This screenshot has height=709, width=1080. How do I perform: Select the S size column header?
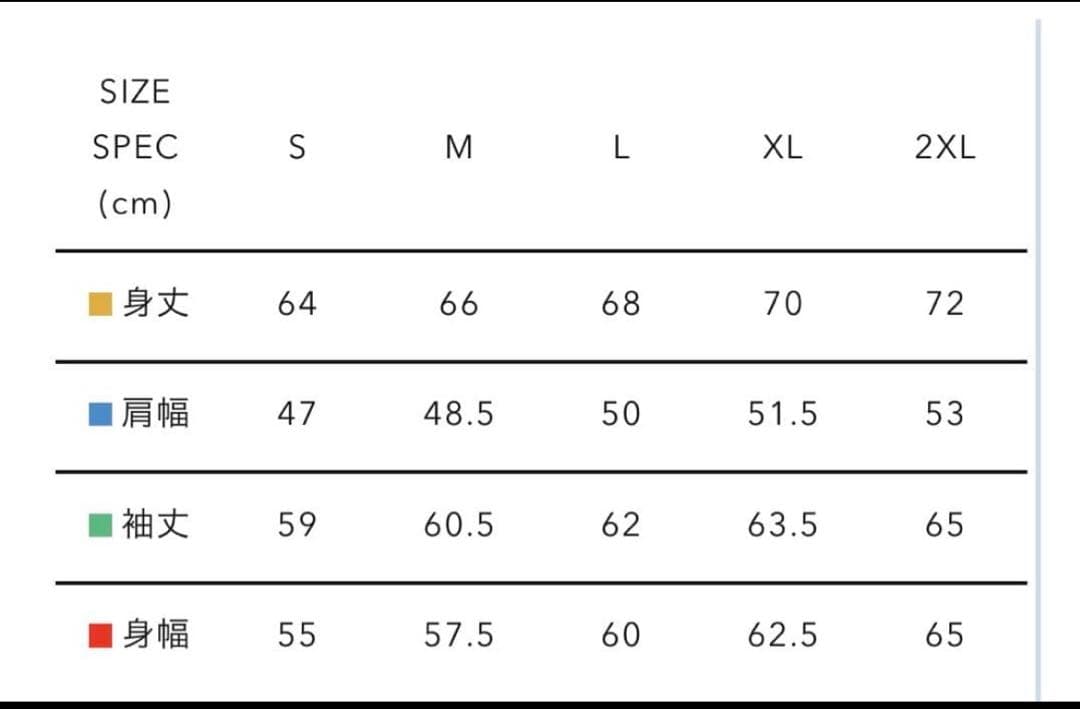coord(297,148)
